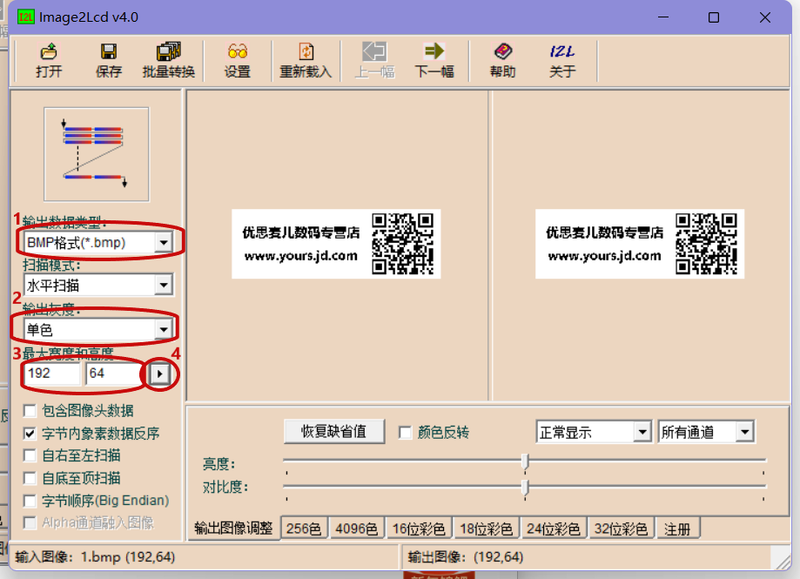Click the 打开 (Open) toolbar icon
The width and height of the screenshot is (800, 579).
[x=49, y=61]
